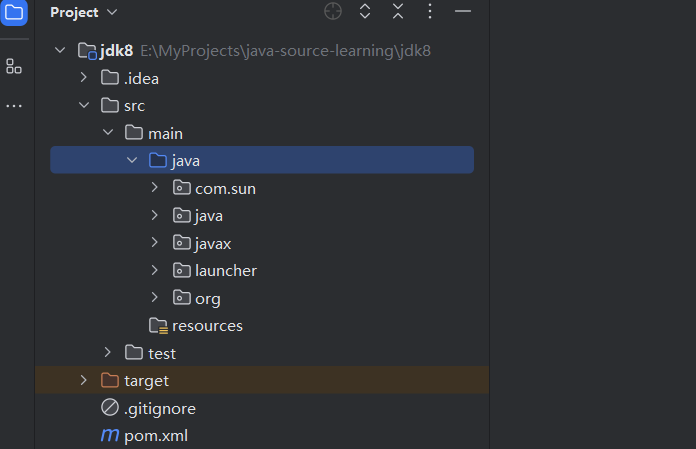This screenshot has height=449, width=696.
Task: Click Select Opened File crosshair icon
Action: (x=333, y=12)
